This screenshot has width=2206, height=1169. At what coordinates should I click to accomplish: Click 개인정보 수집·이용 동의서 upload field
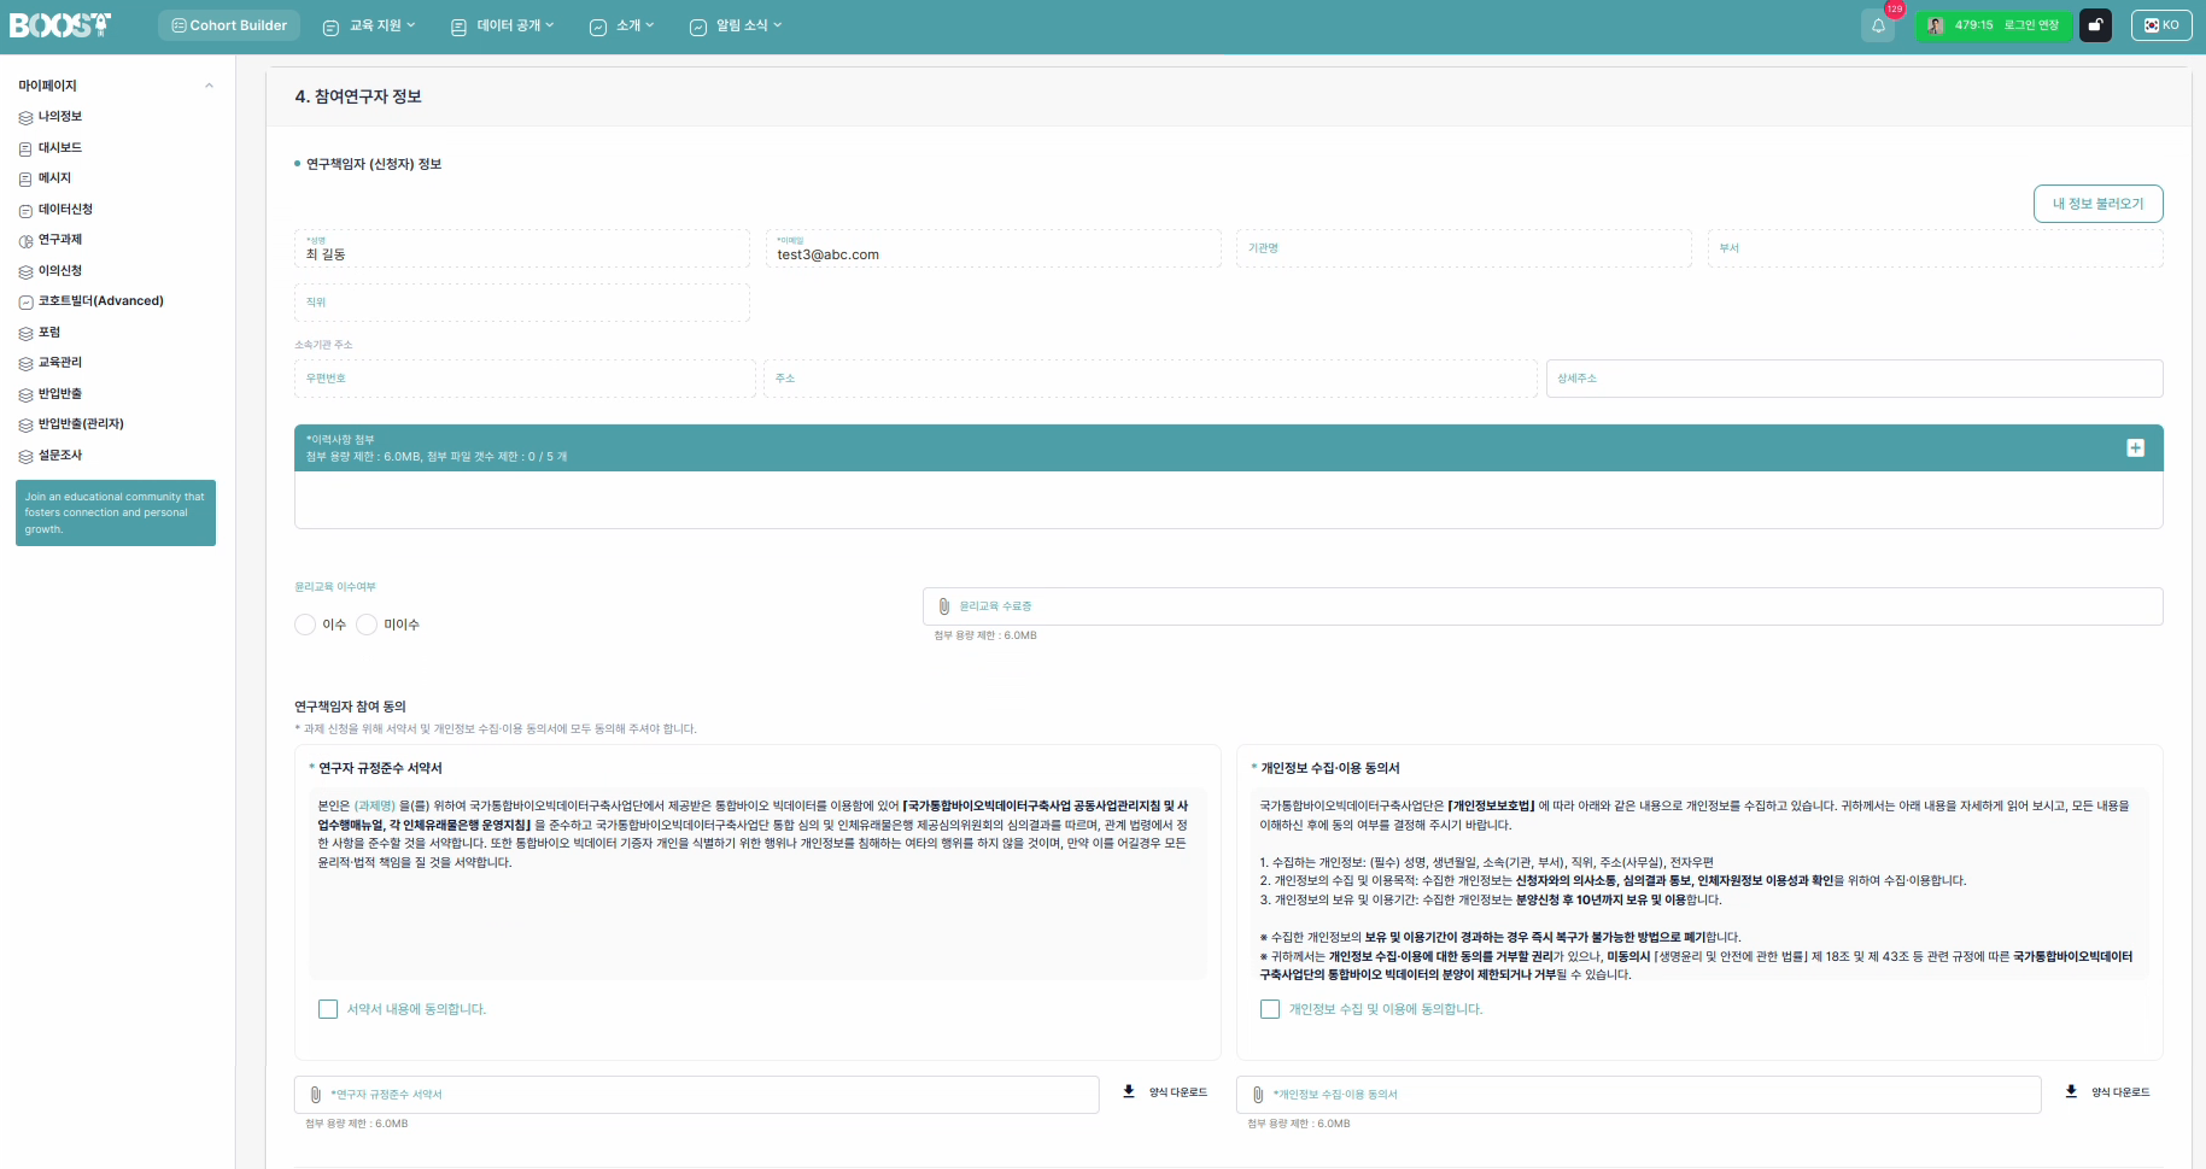click(1639, 1095)
